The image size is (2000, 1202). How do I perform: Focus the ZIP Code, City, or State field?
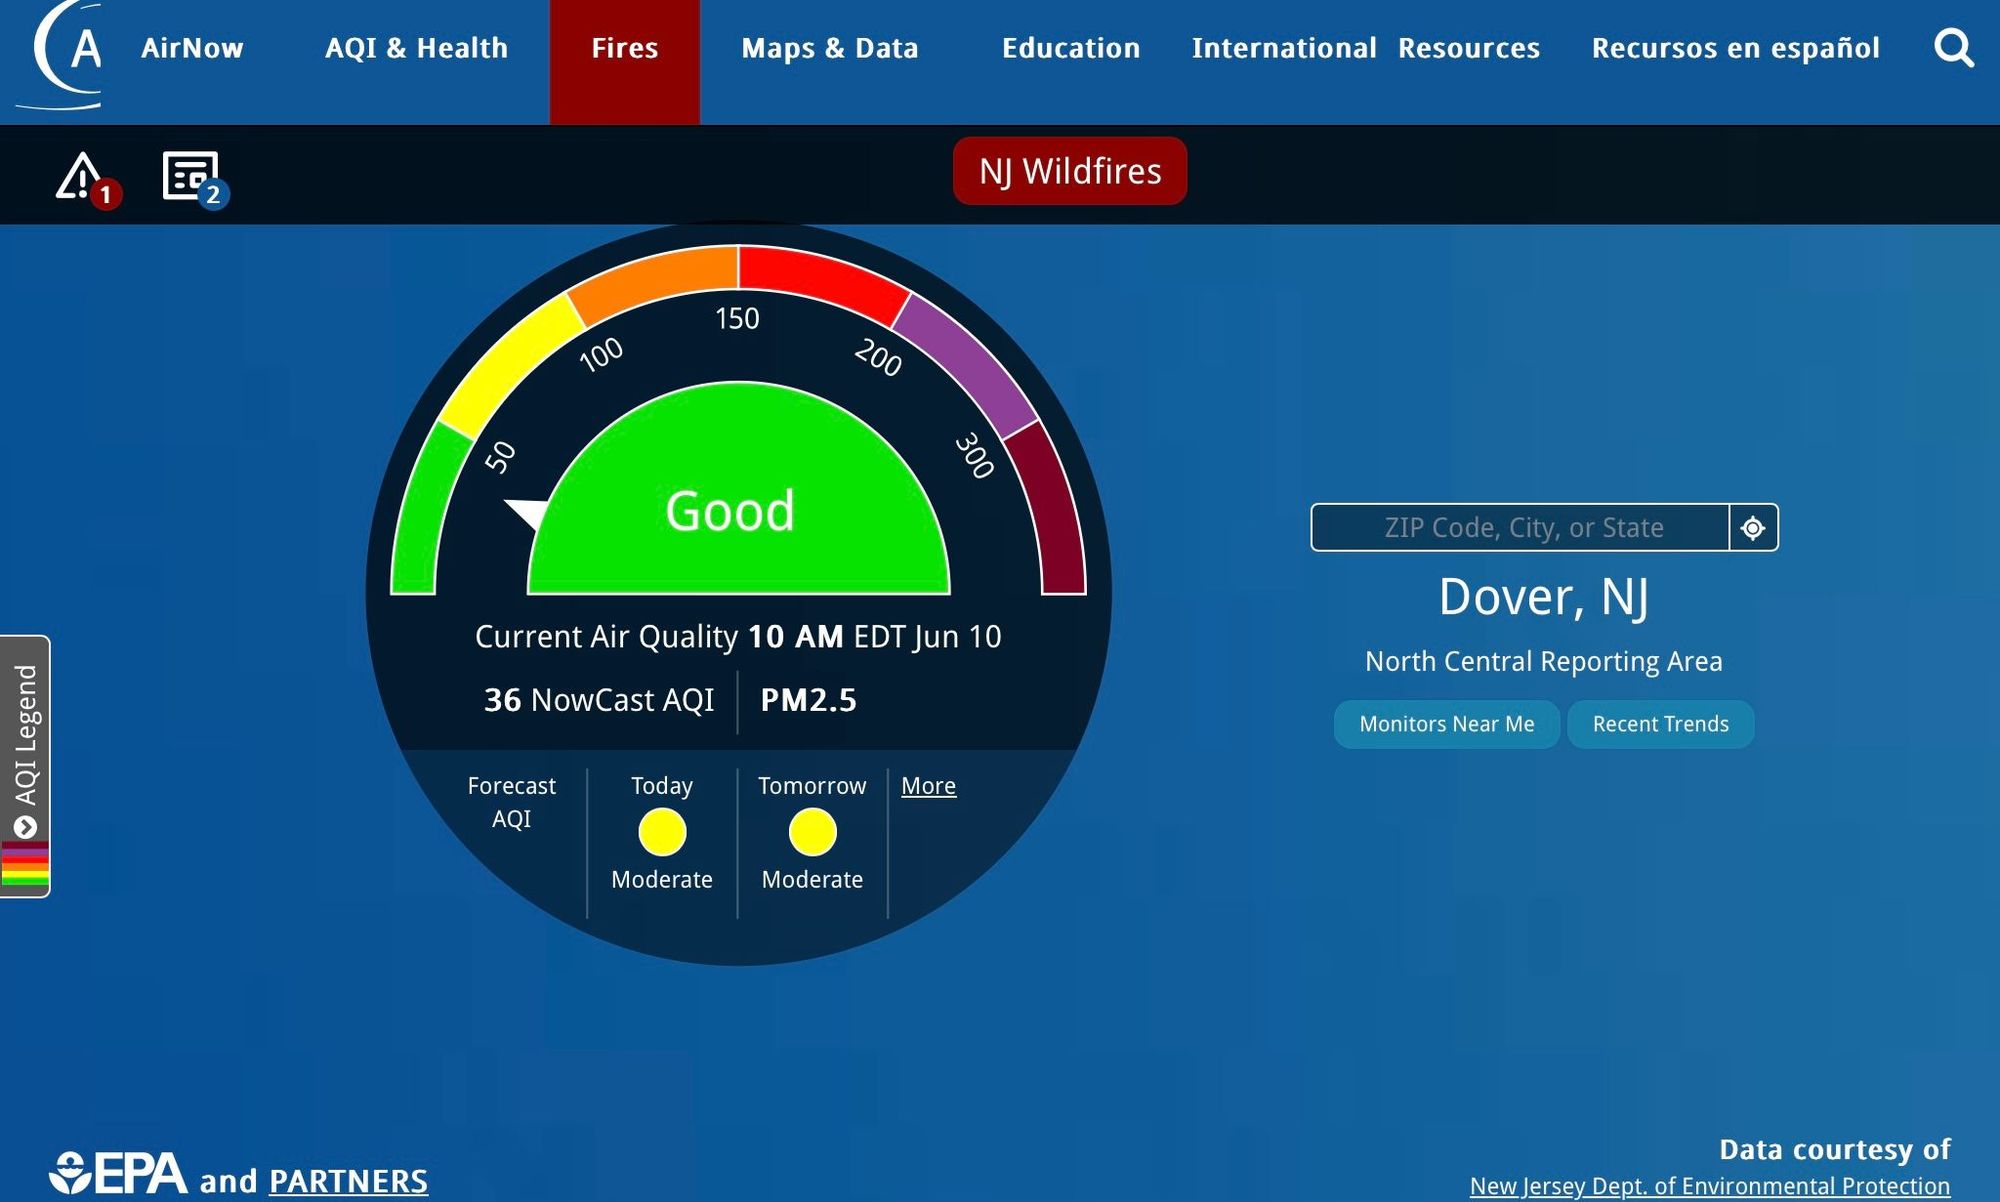tap(1520, 528)
